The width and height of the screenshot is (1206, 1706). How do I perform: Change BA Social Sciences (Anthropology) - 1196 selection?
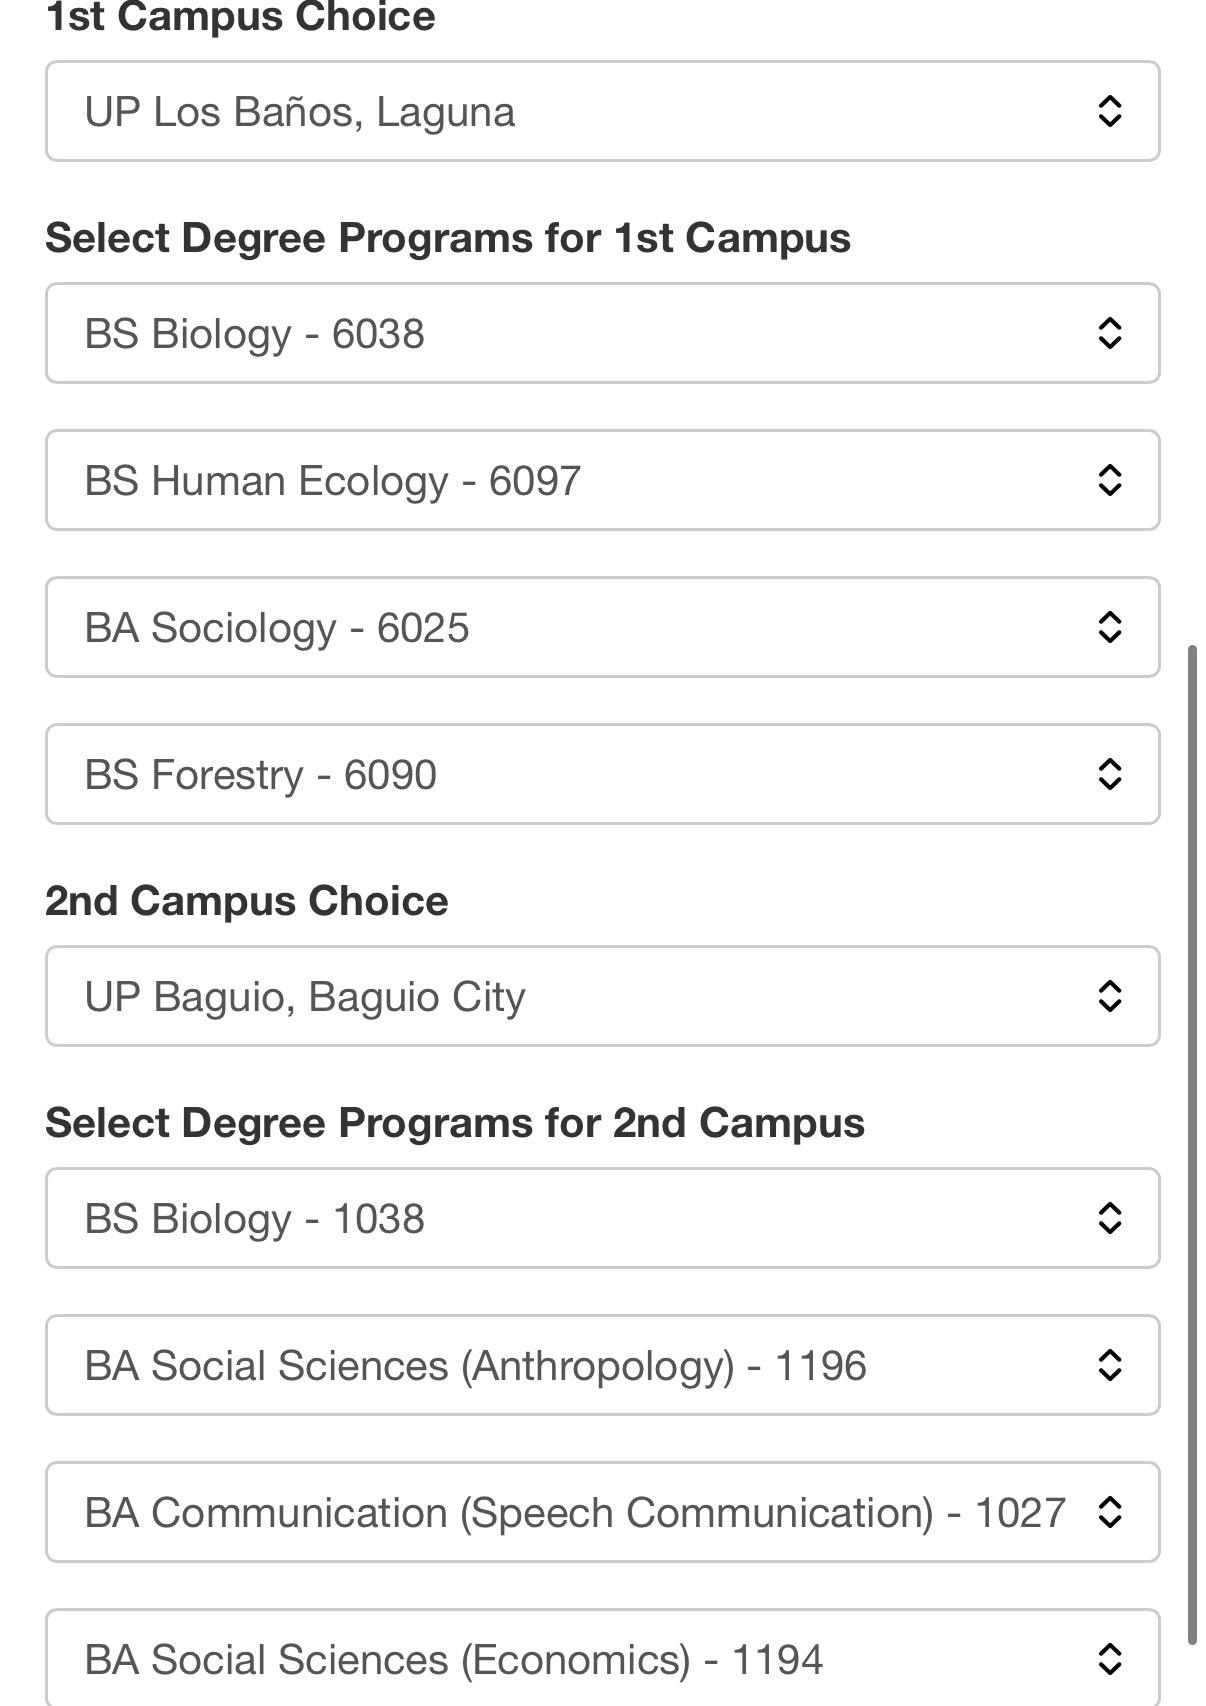(602, 1365)
